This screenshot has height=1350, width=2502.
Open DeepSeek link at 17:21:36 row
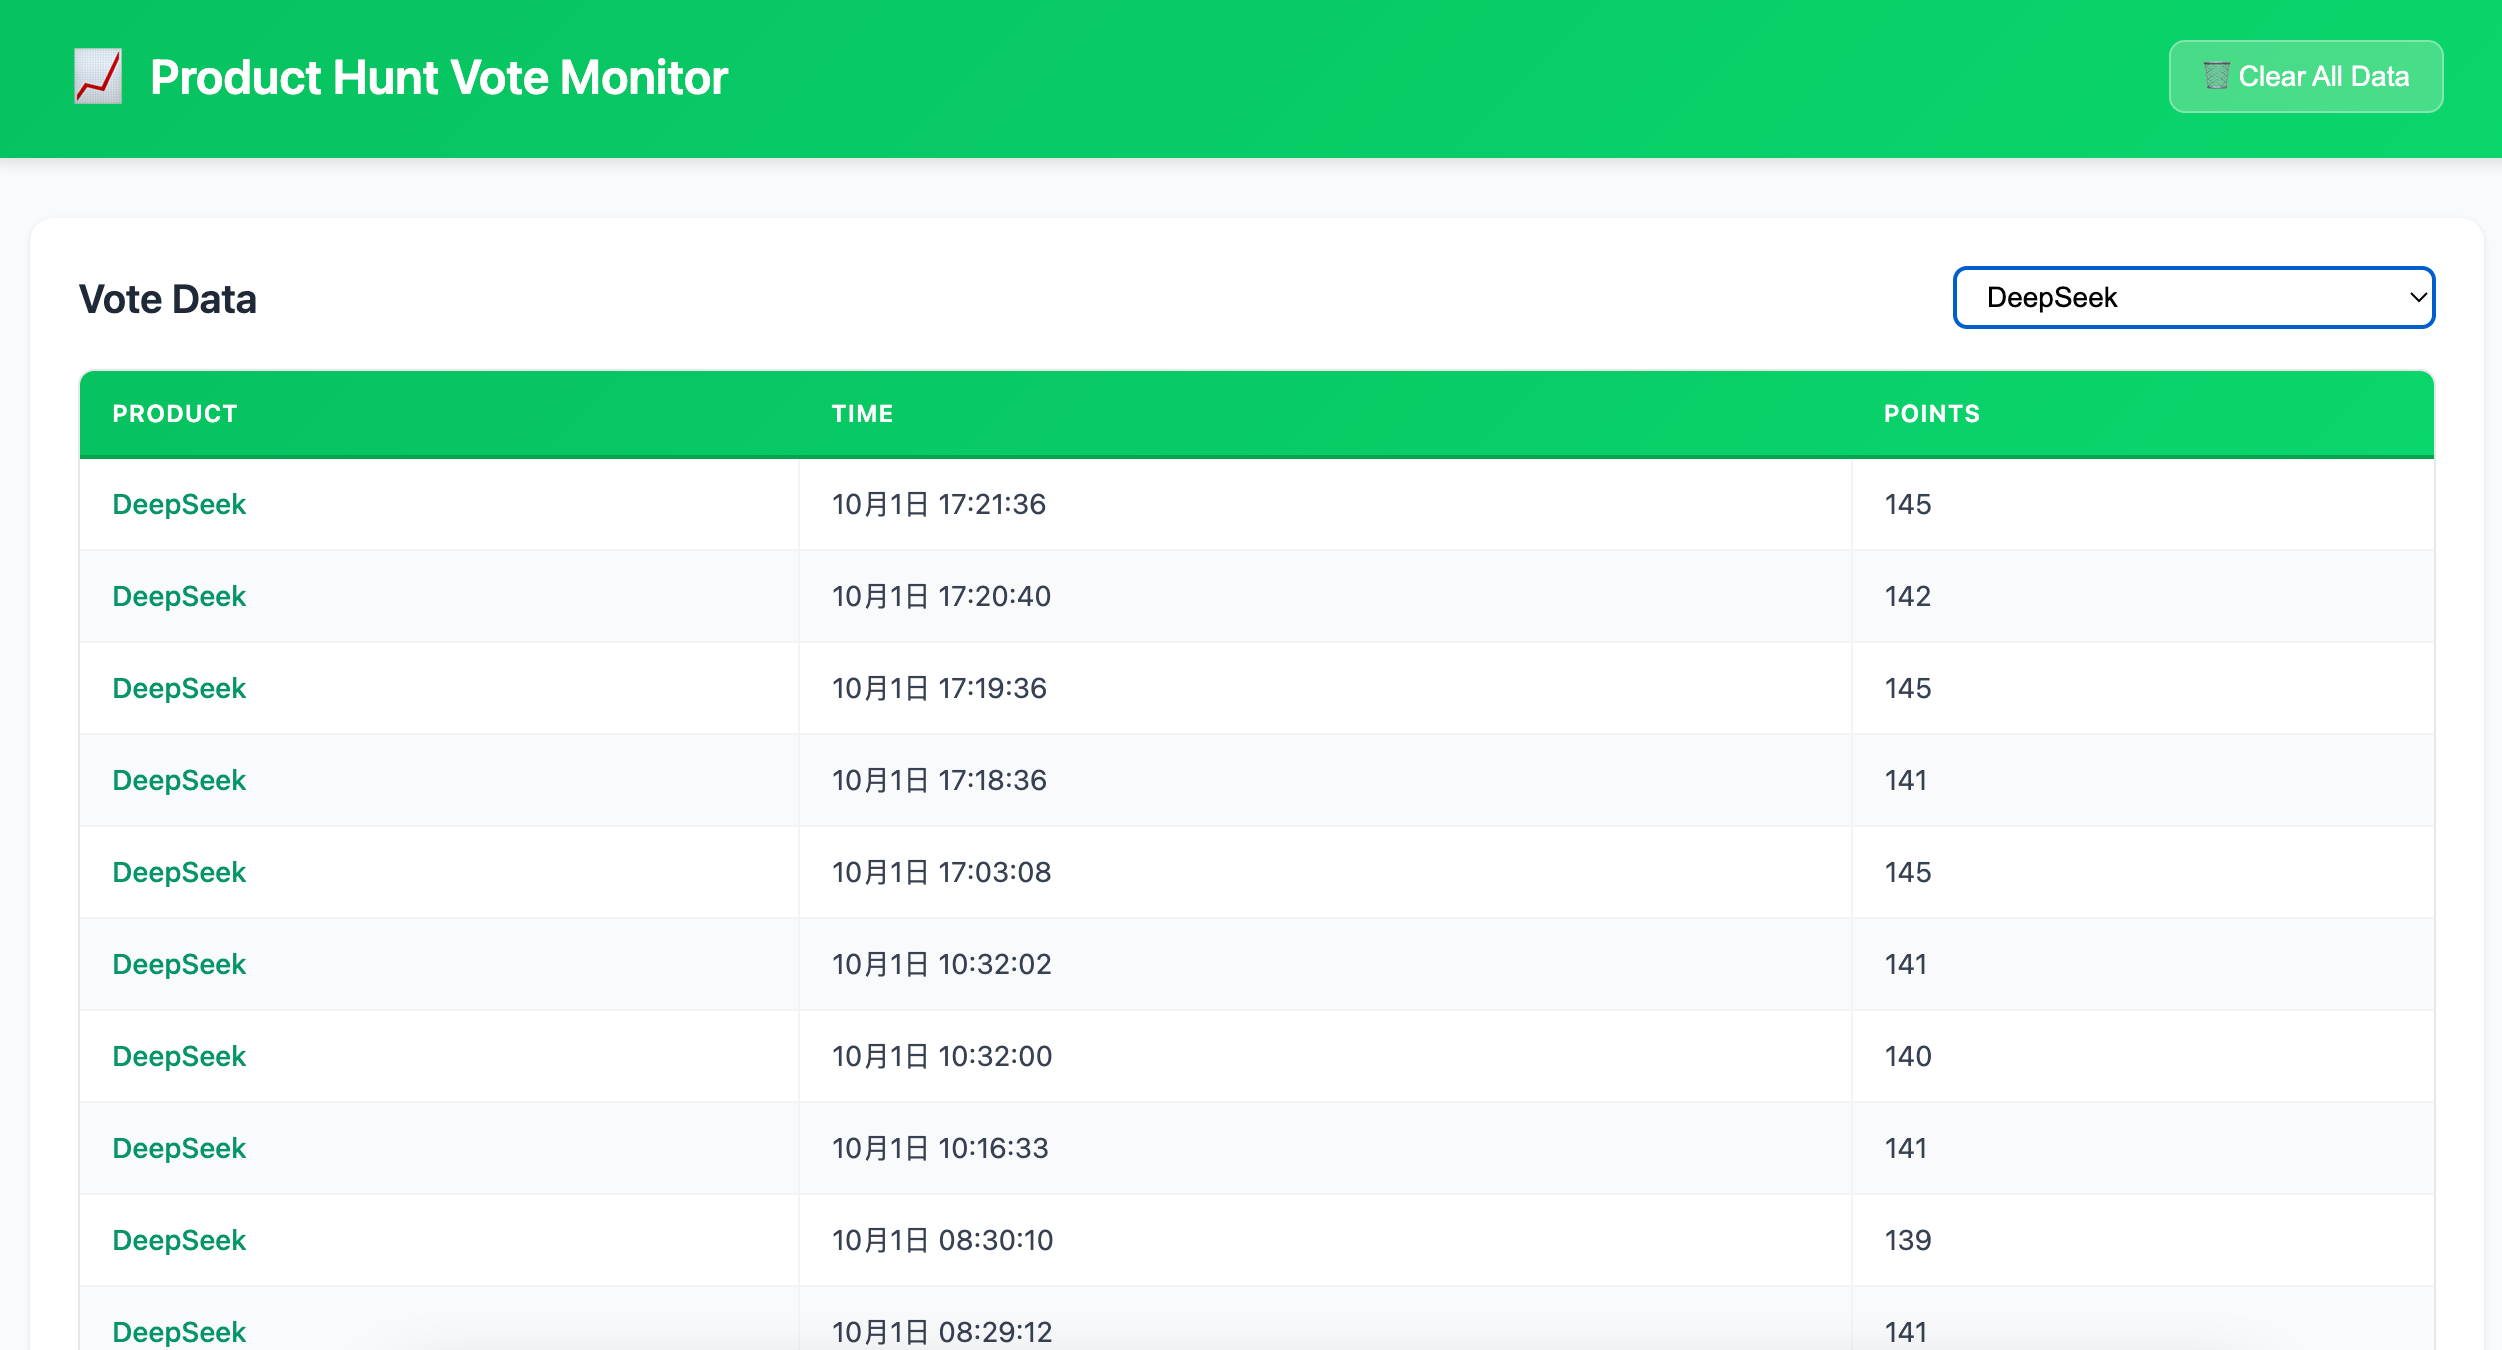click(179, 504)
